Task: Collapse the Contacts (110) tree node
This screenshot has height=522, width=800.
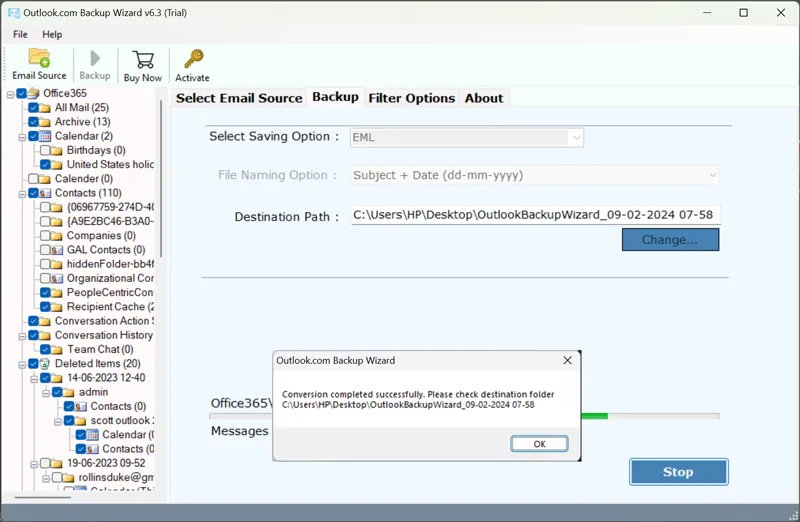Action: point(22,193)
